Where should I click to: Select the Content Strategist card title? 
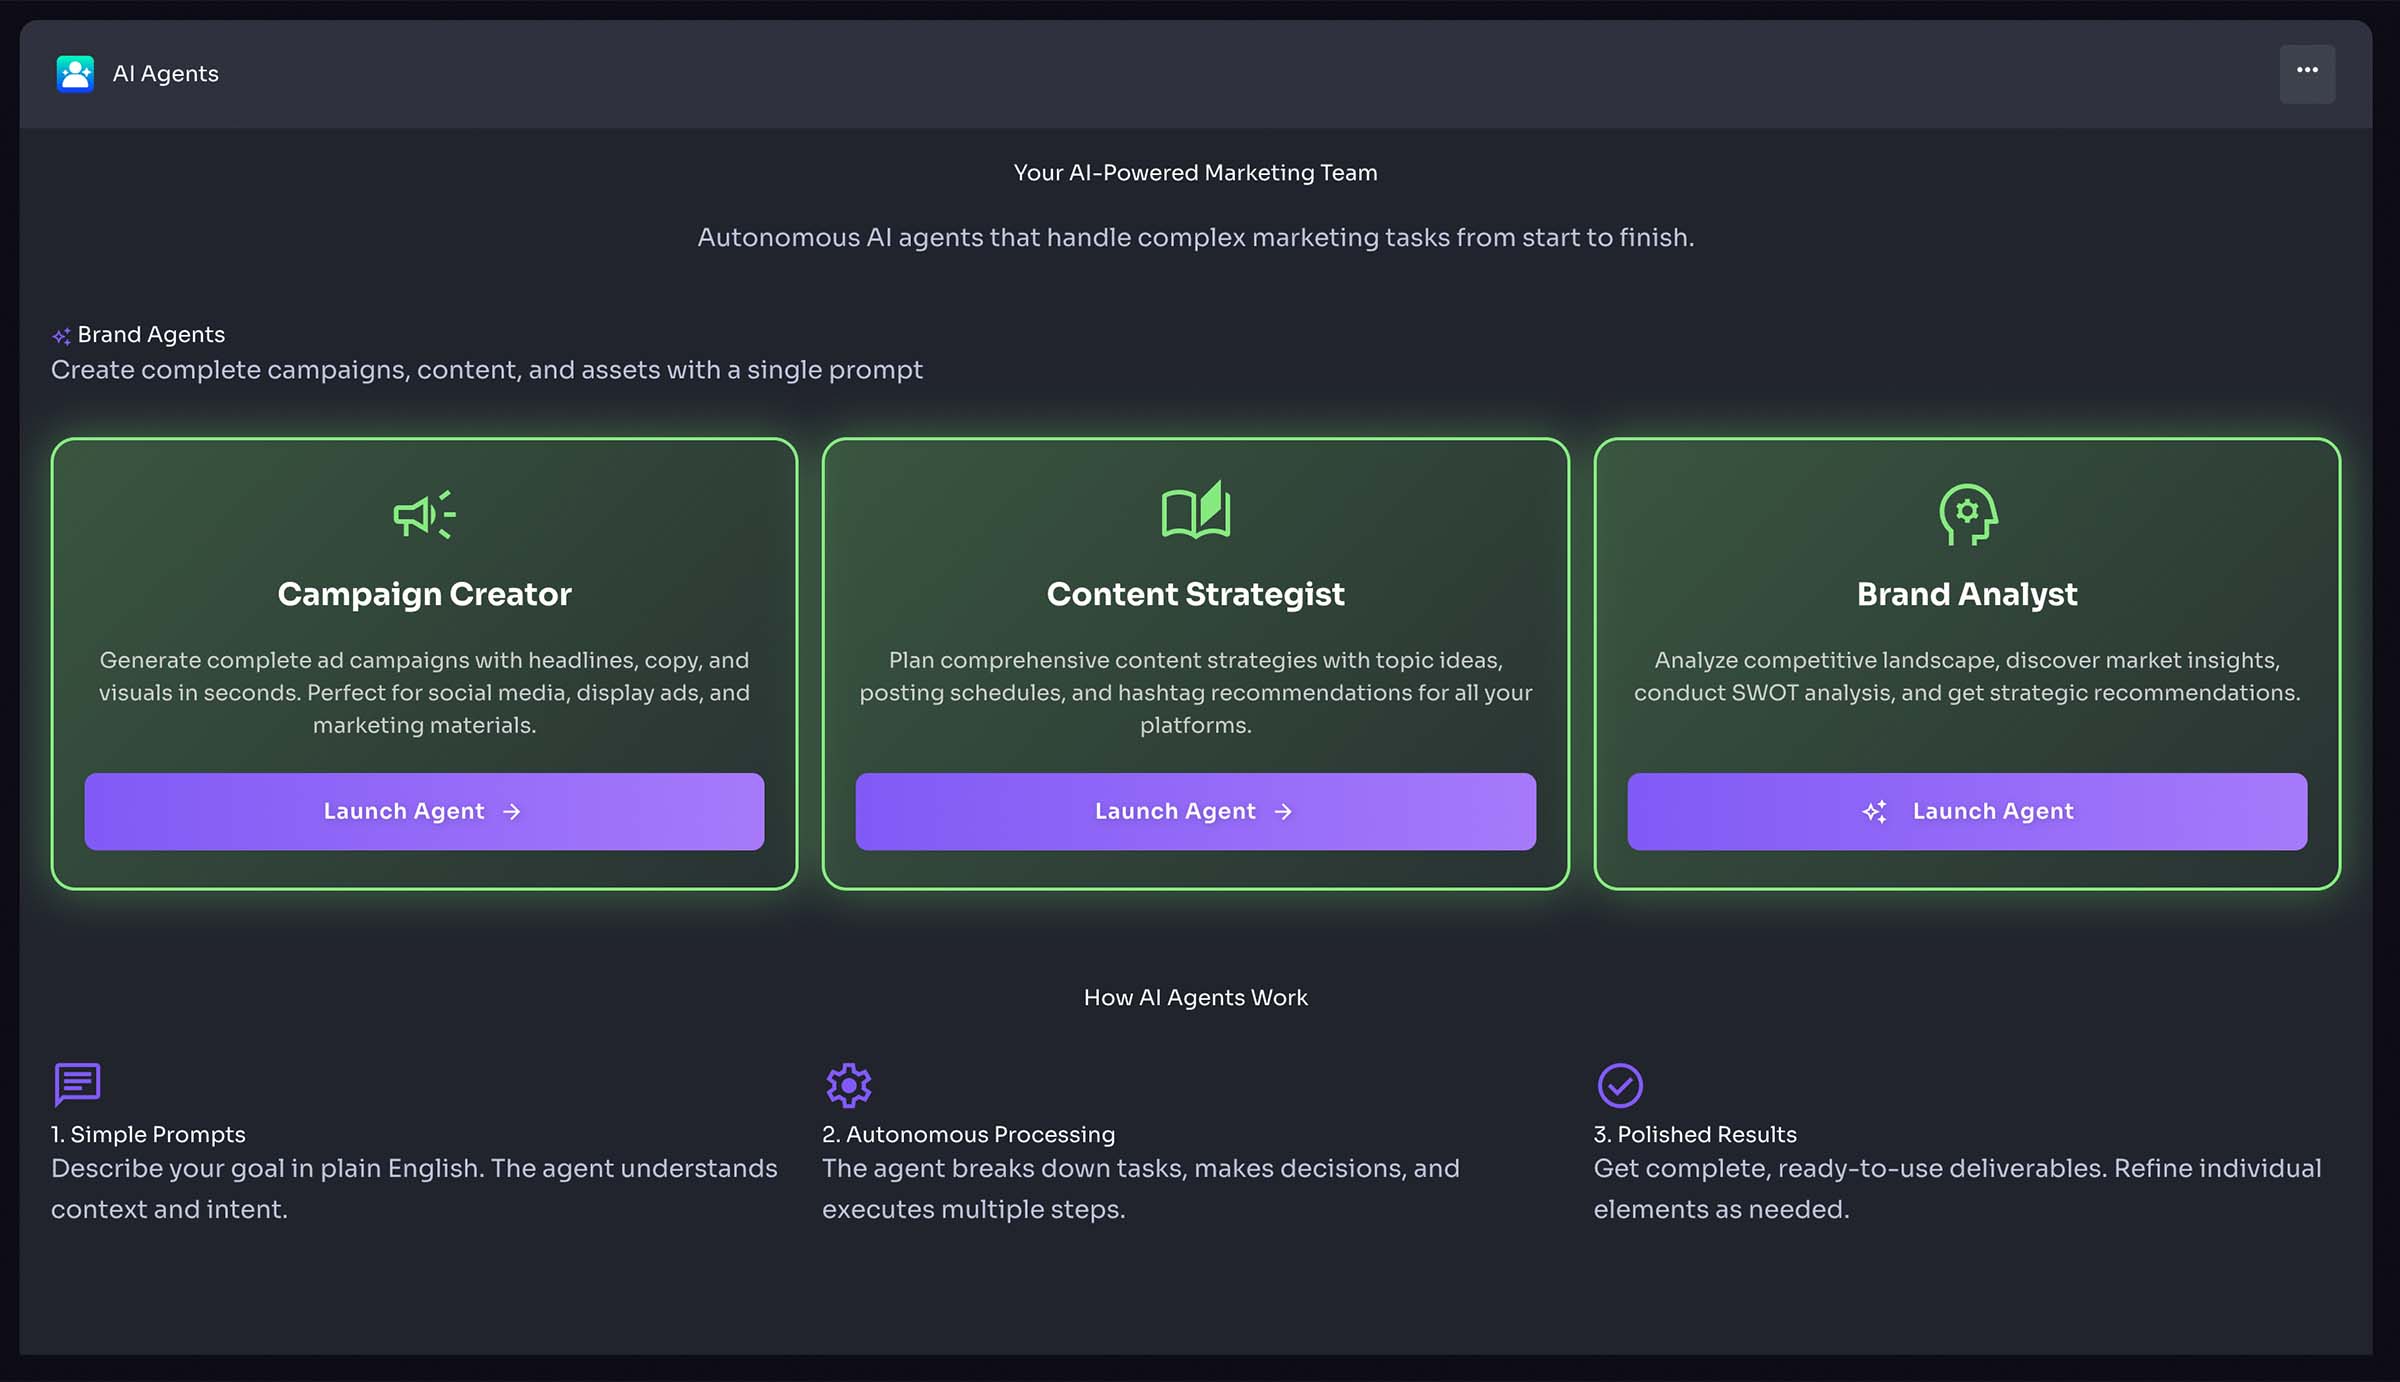(x=1195, y=594)
